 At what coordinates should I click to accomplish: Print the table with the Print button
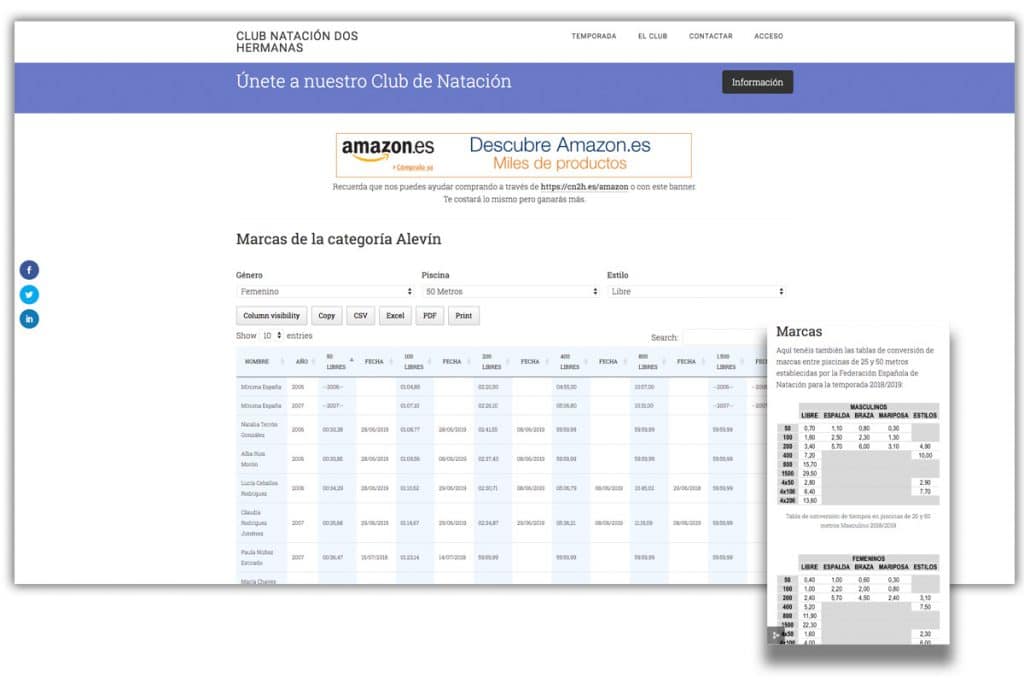[464, 315]
